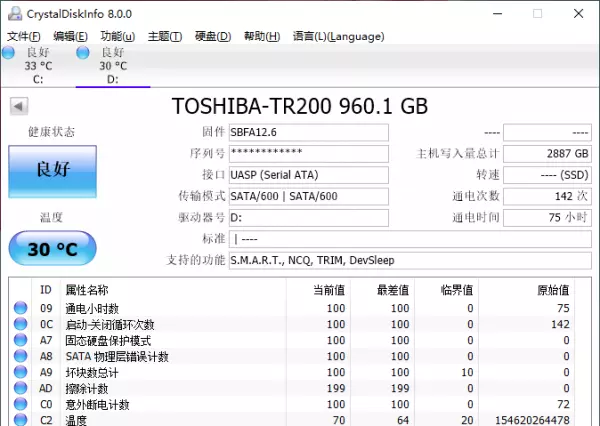Screen dimensions: 600x426
Task: Click the disk title TOSHIBA-TR200 960.1 GB
Action: [x=300, y=106]
